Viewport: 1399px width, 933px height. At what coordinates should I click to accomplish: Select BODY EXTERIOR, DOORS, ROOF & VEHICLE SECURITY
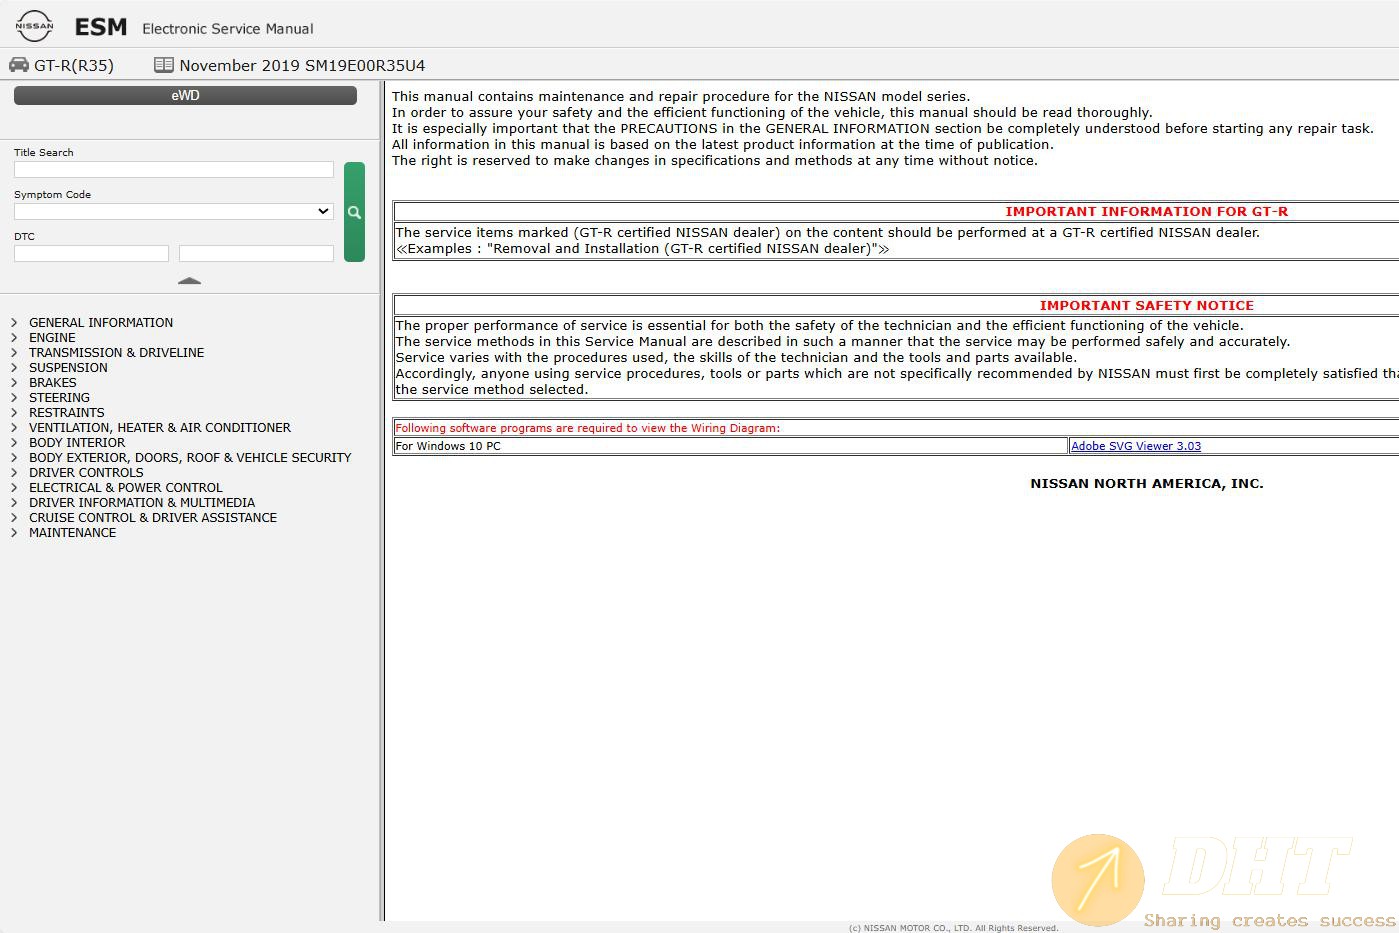[190, 458]
